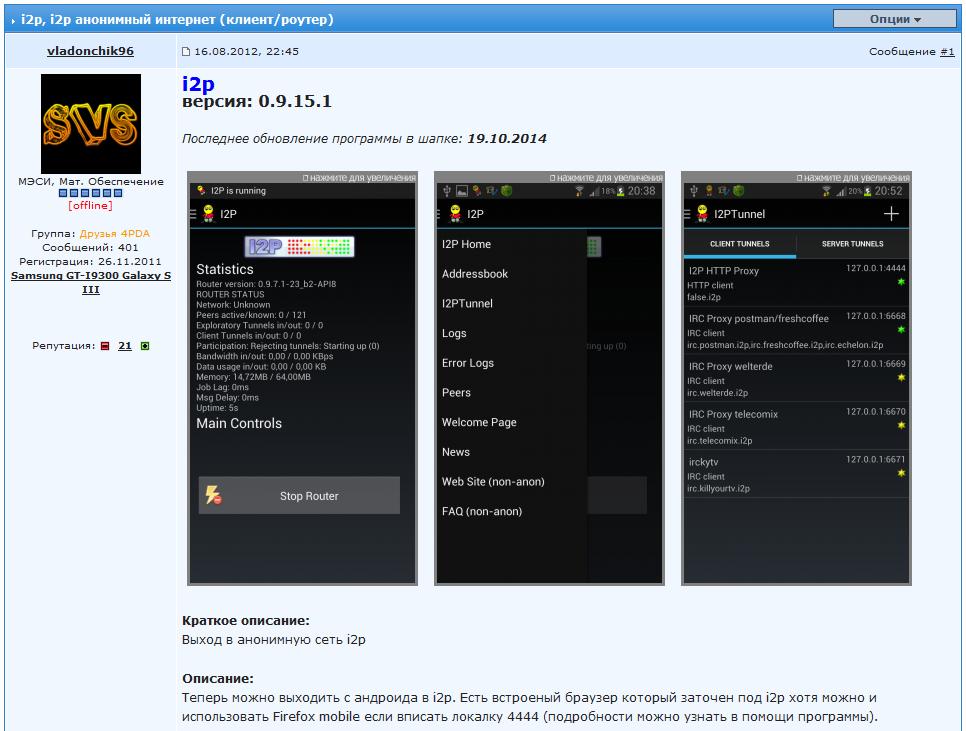Click the stop-router lightning icon
Image resolution: width=966 pixels, height=731 pixels.
click(214, 495)
